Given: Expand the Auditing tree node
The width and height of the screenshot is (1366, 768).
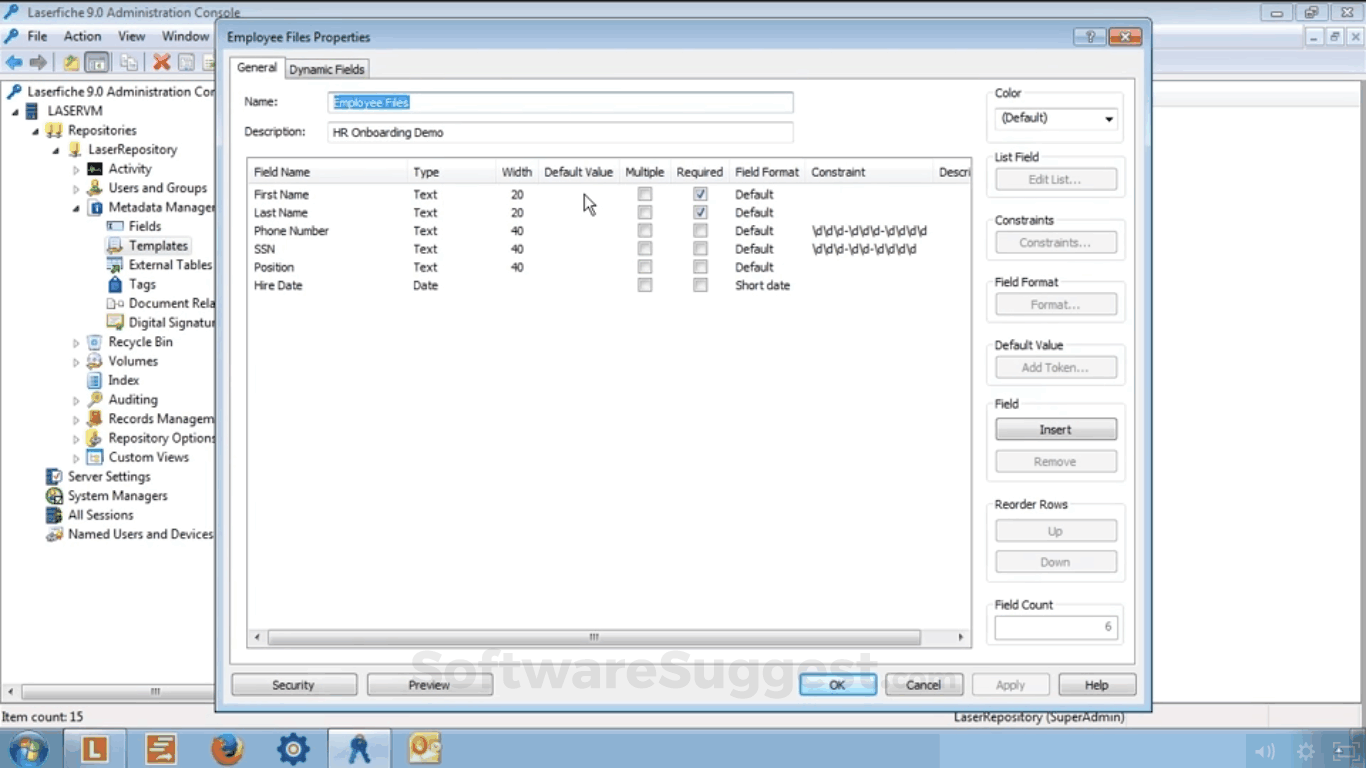Looking at the screenshot, I should point(76,400).
